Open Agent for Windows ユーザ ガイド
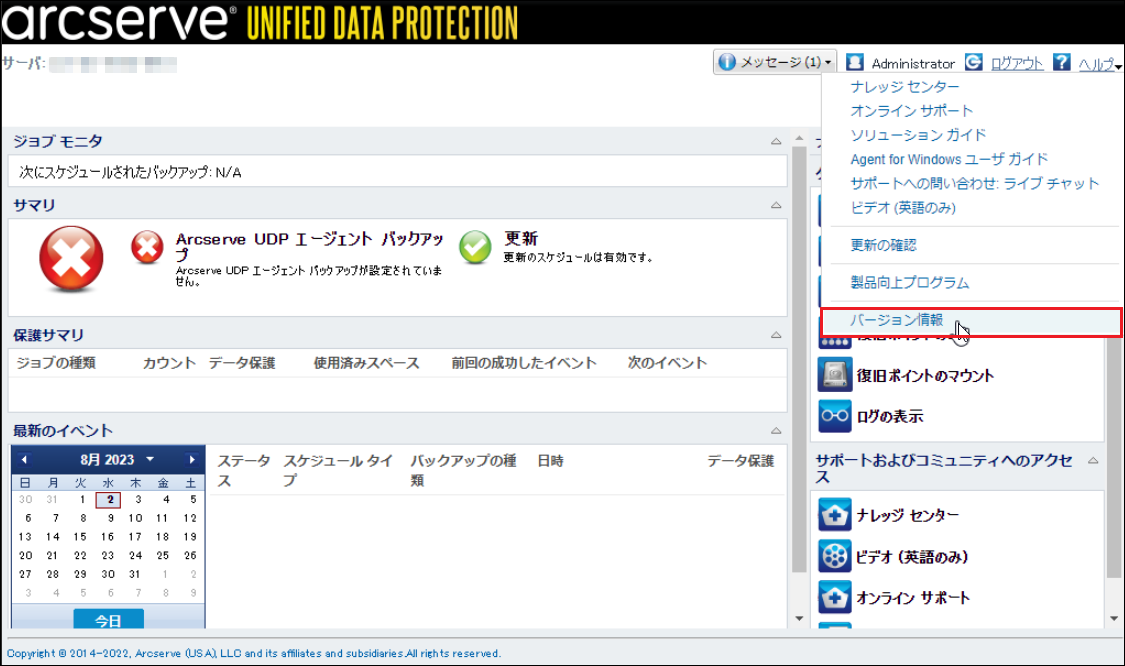This screenshot has height=666, width=1125. tap(949, 159)
